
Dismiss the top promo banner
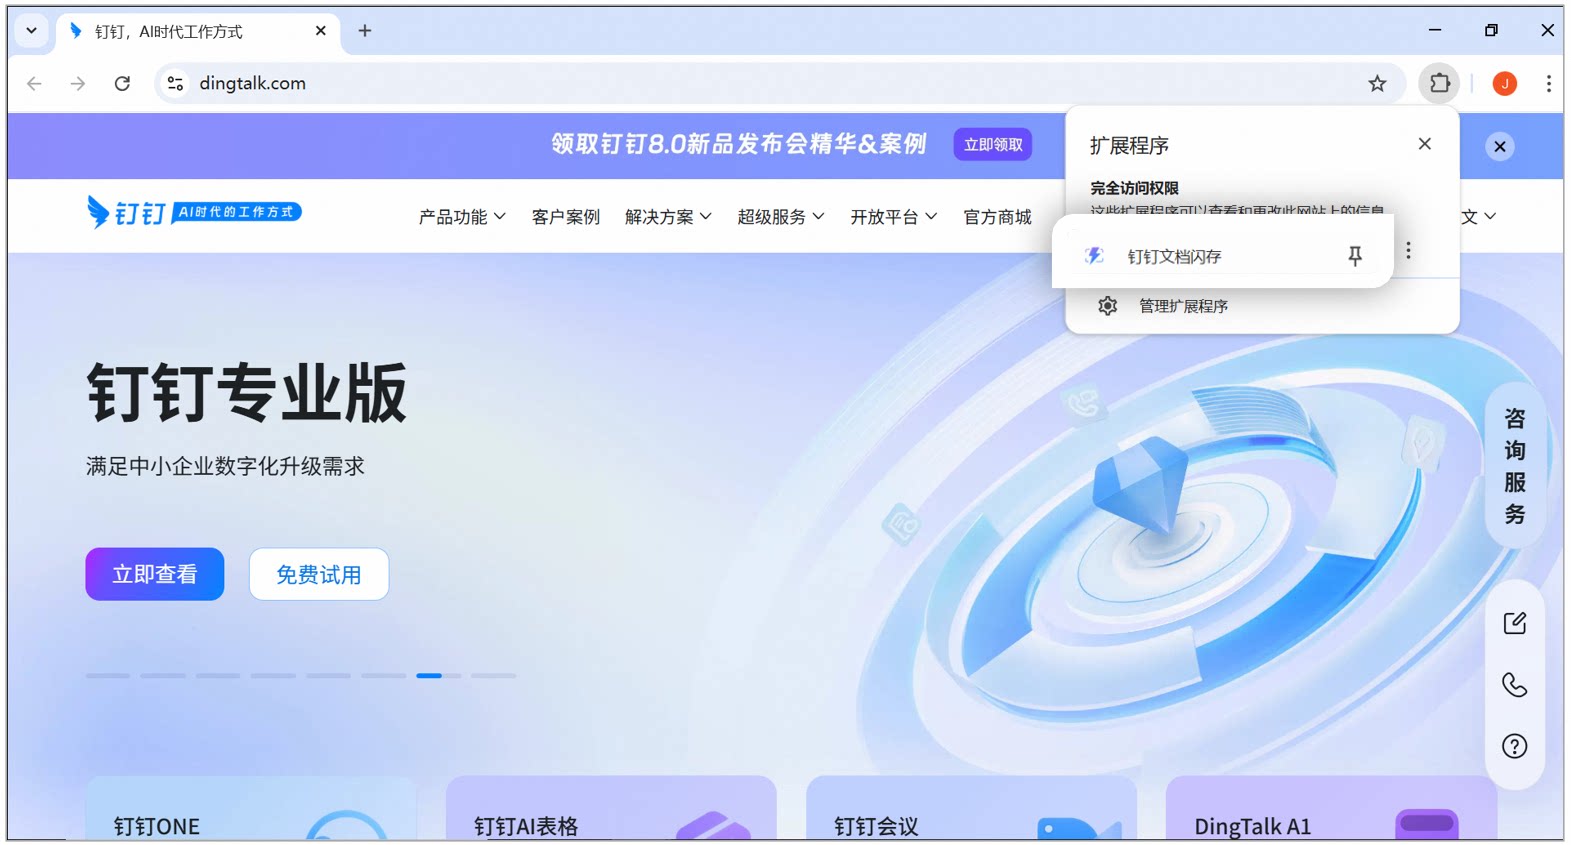tap(1499, 146)
